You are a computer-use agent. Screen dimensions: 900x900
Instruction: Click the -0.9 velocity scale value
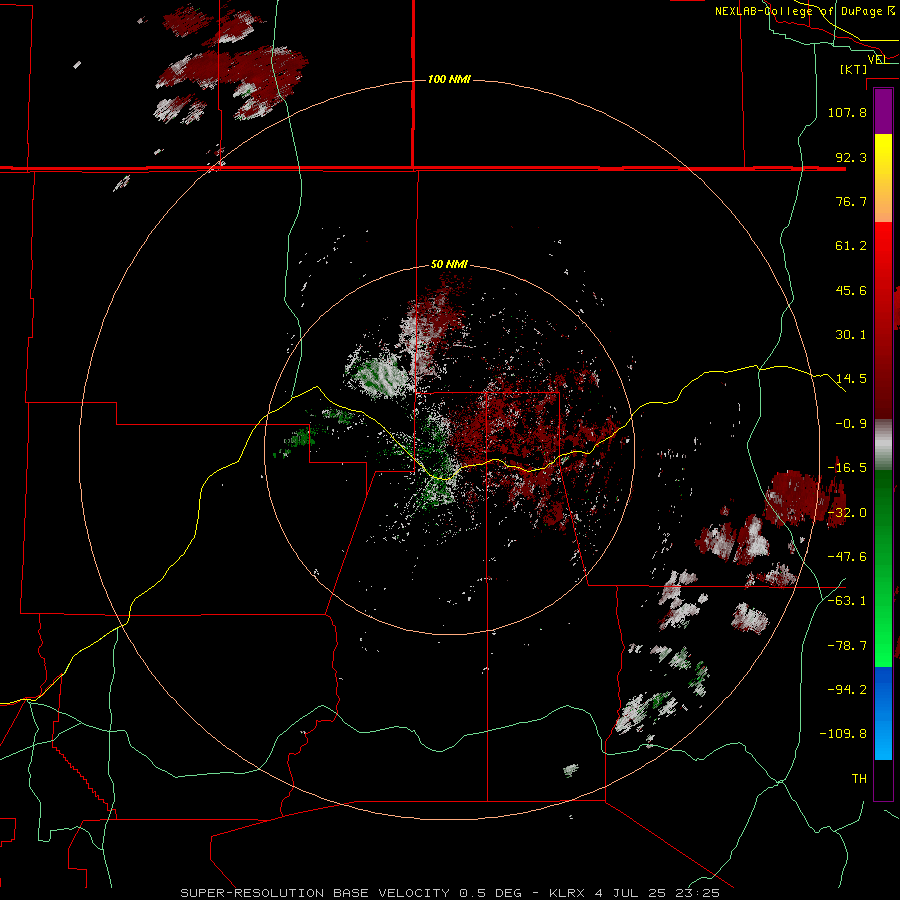tap(851, 424)
